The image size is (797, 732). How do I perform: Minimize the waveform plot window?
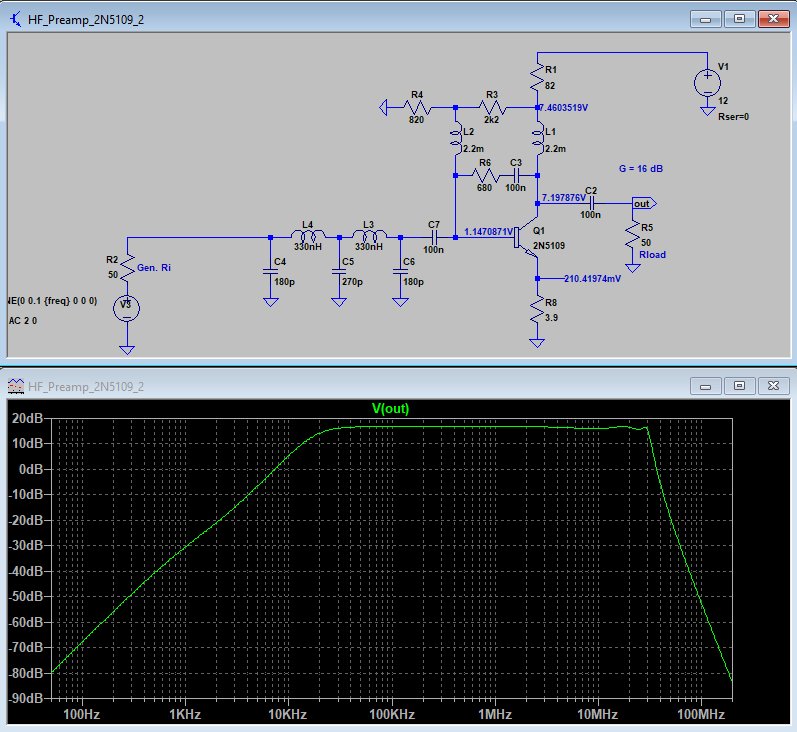[x=705, y=386]
